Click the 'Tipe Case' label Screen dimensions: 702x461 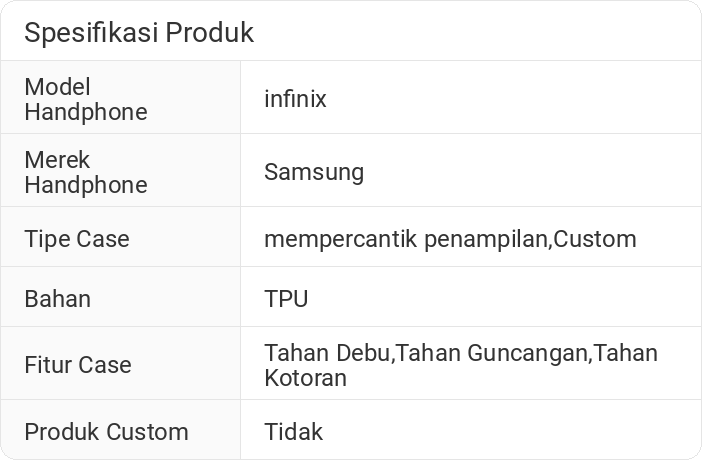tap(77, 239)
